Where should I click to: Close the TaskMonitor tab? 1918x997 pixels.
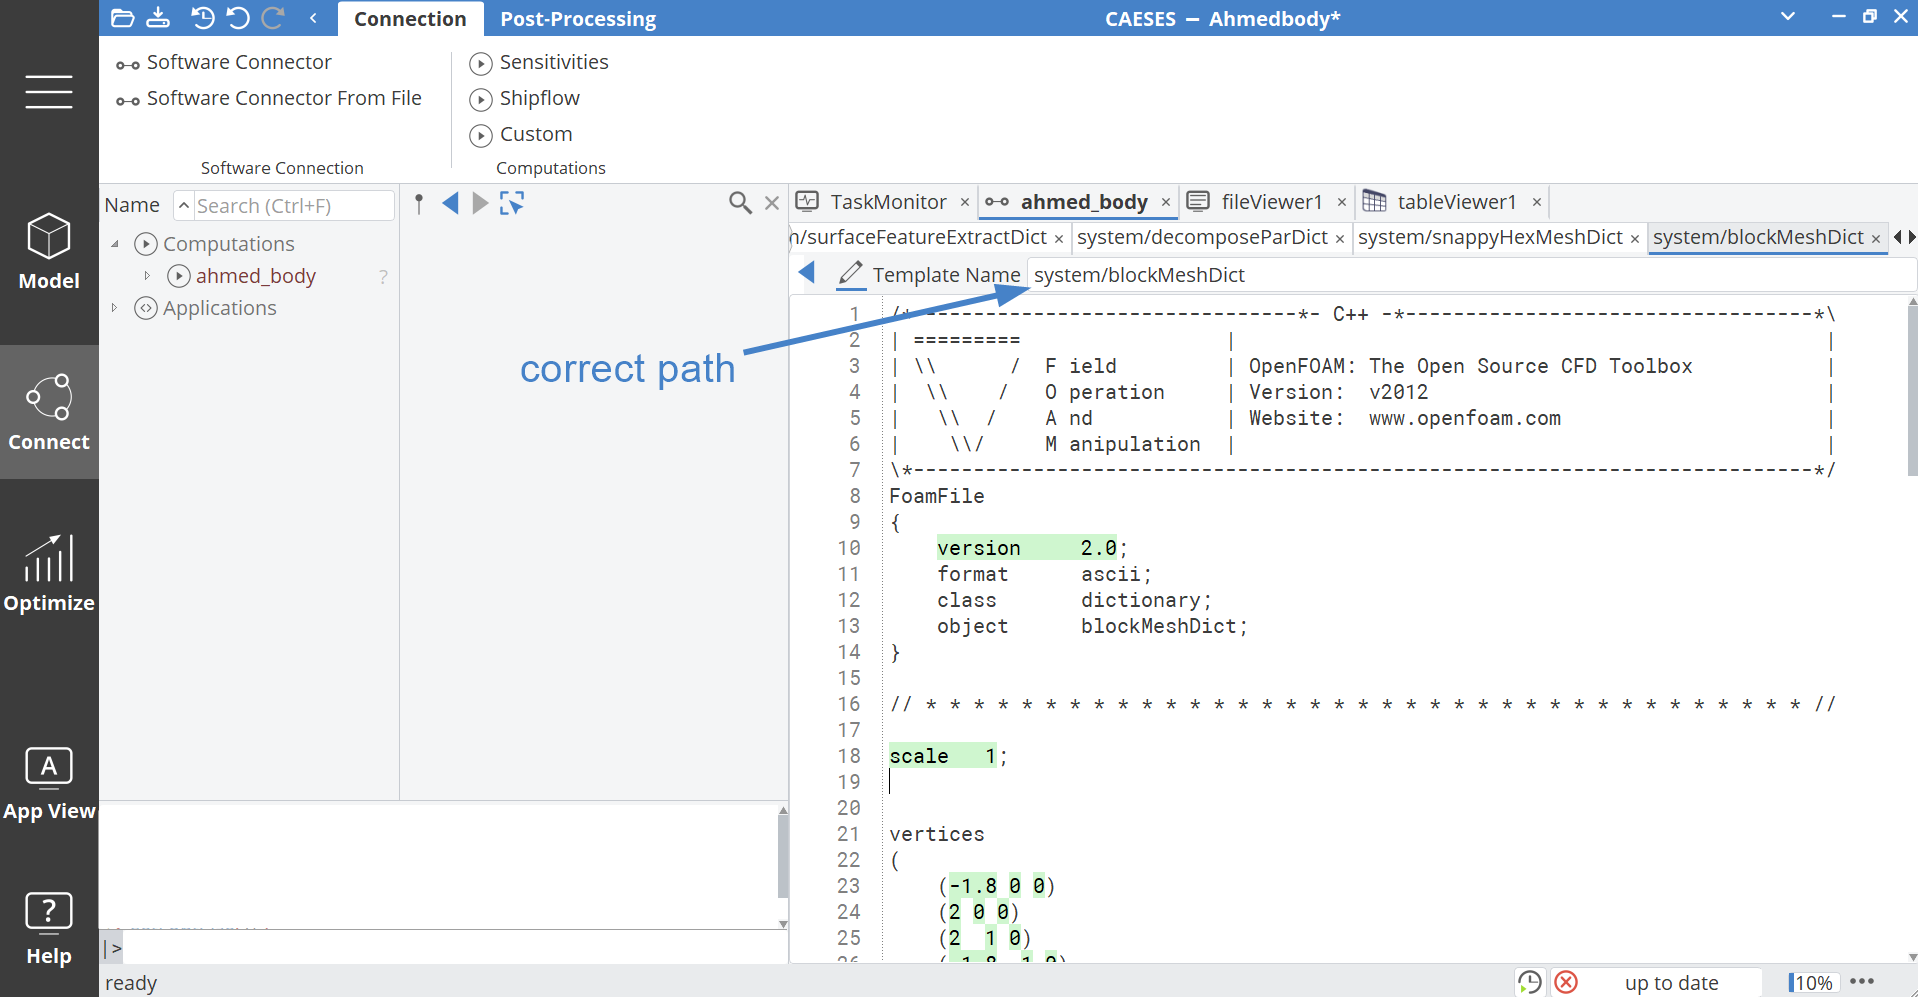pos(965,203)
